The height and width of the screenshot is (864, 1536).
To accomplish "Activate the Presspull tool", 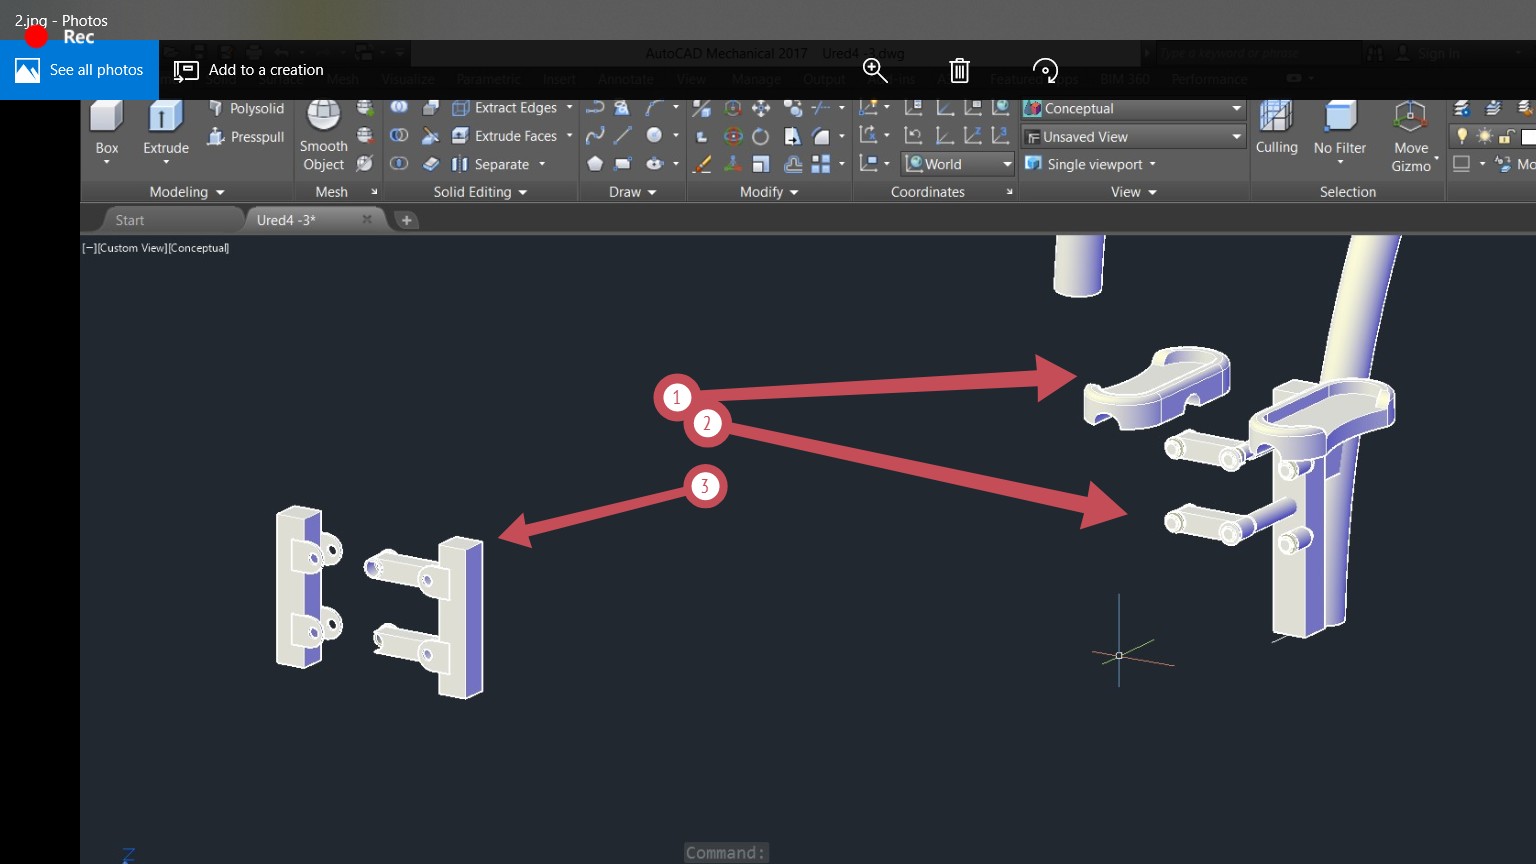I will tap(246, 136).
